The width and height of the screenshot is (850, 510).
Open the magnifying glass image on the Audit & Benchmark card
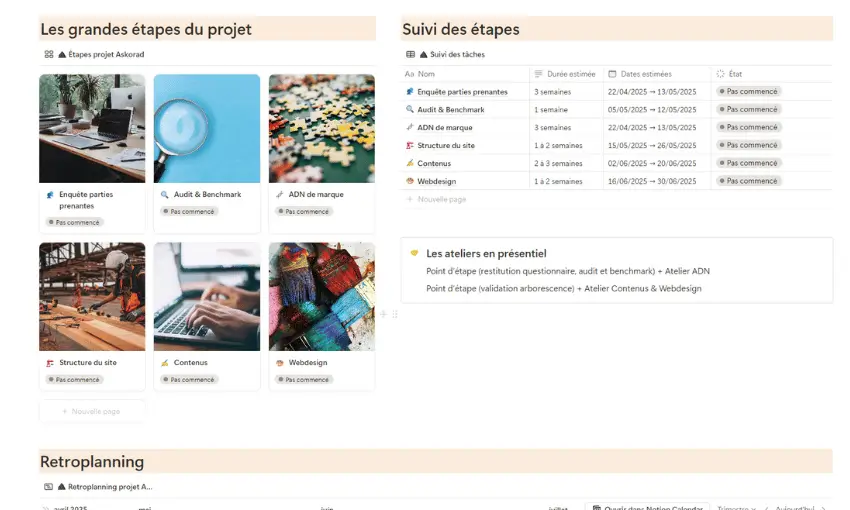[x=207, y=128]
